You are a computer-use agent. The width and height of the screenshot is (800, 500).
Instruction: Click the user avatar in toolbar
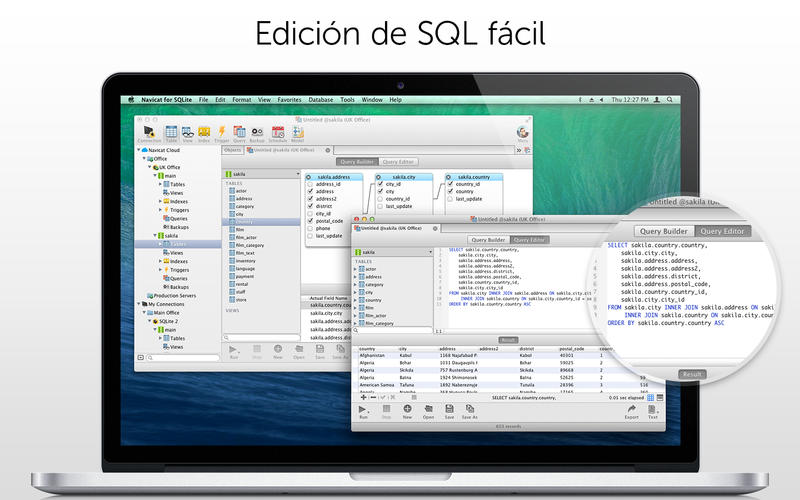click(522, 133)
